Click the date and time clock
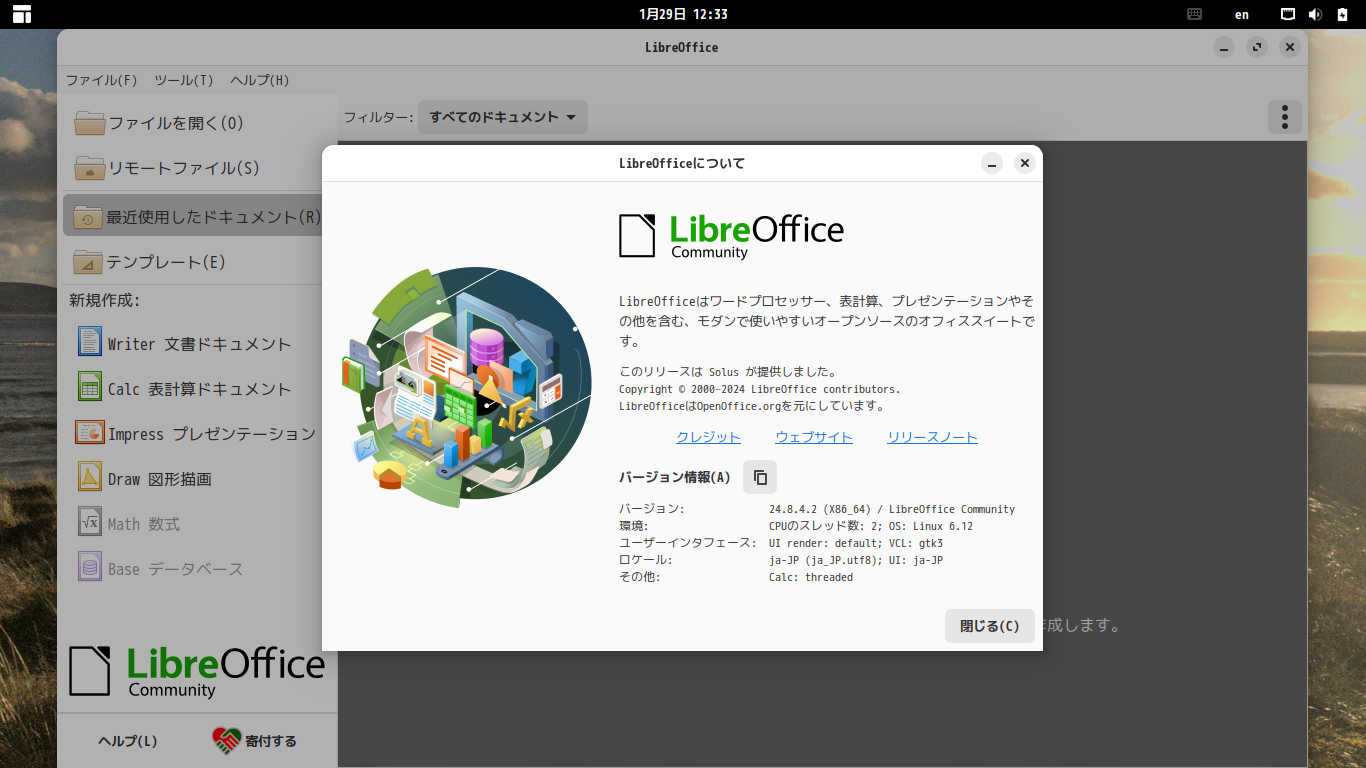 click(683, 14)
